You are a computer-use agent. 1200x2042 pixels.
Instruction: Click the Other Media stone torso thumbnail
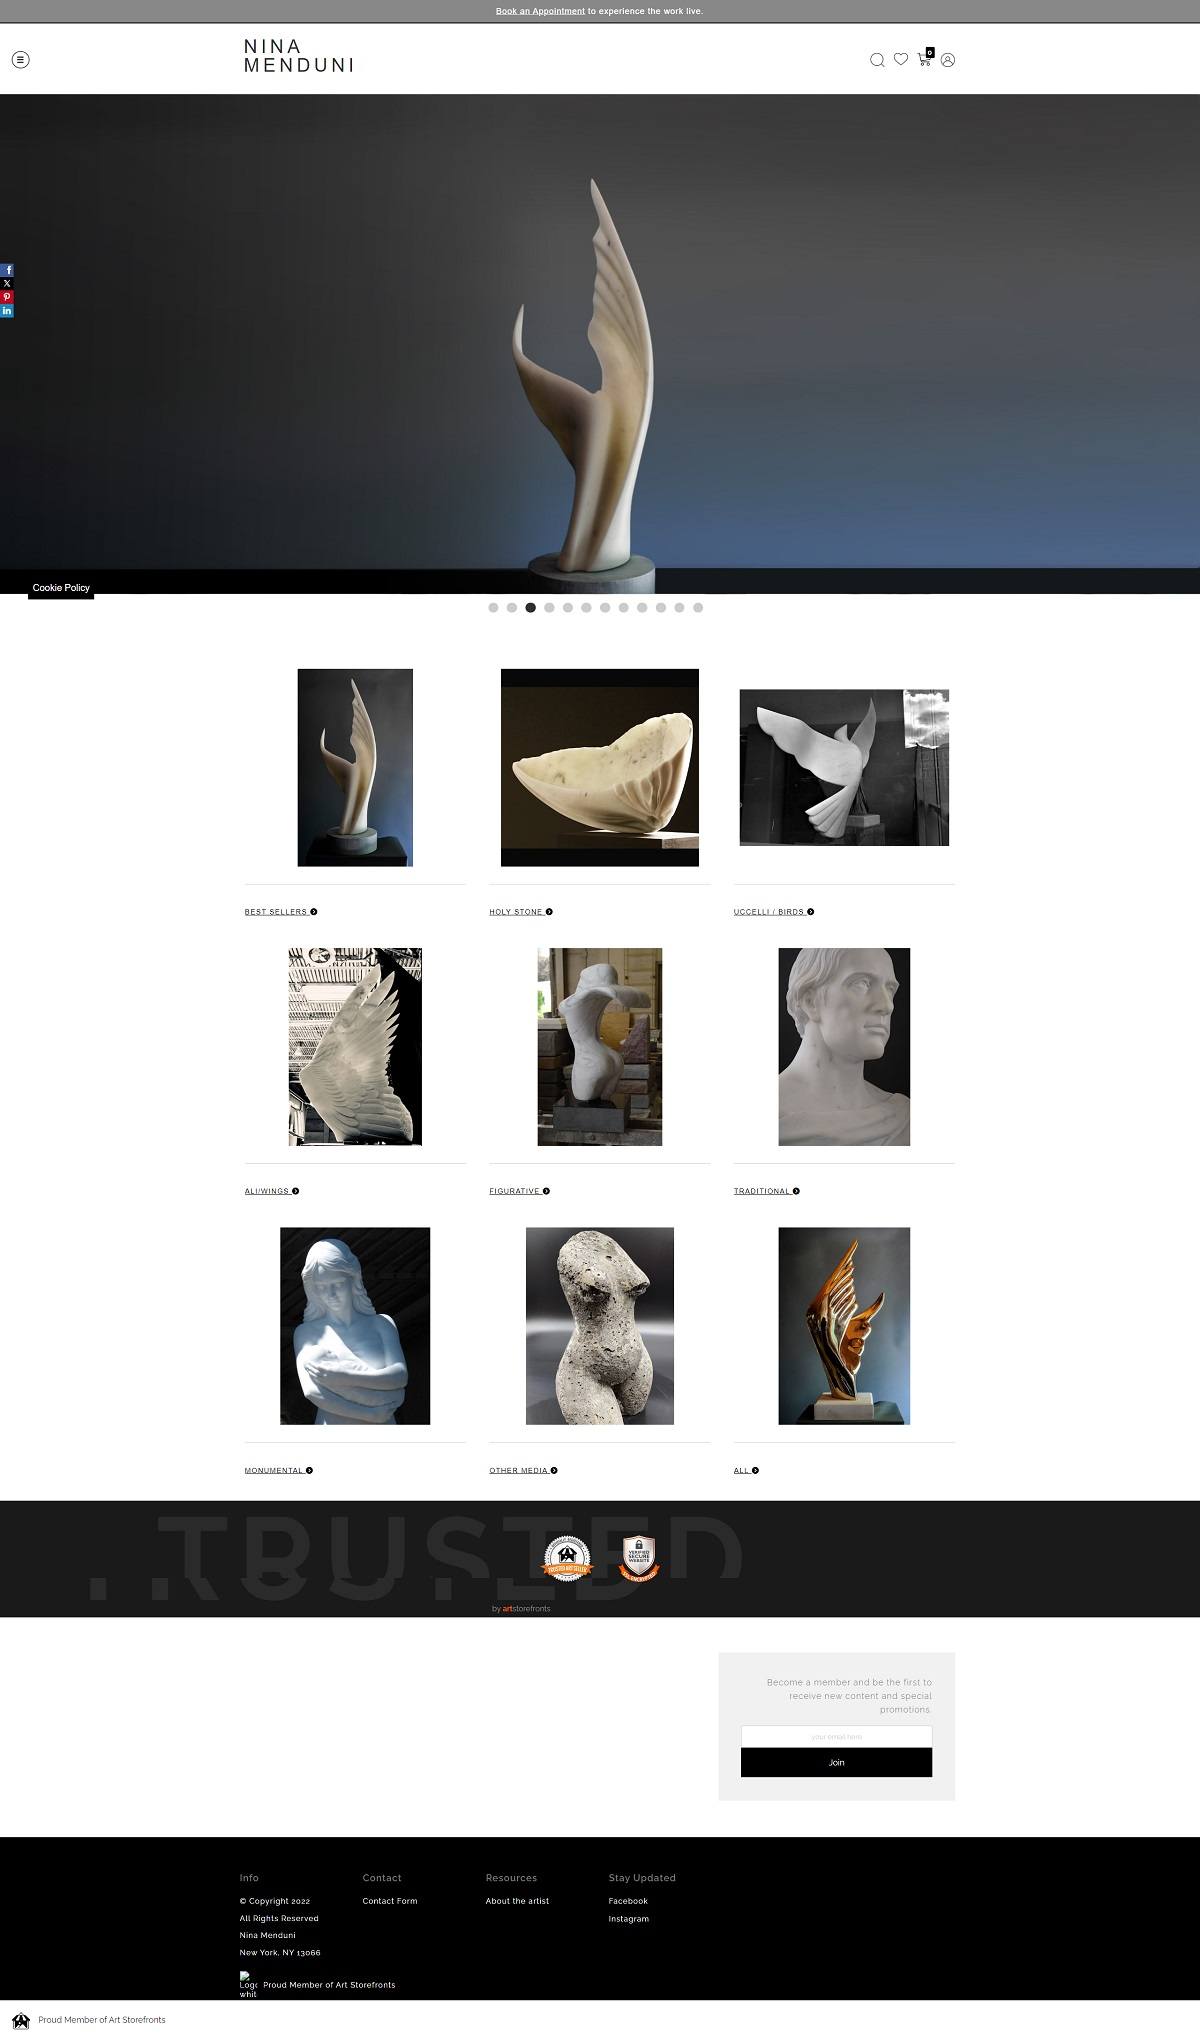click(600, 1326)
